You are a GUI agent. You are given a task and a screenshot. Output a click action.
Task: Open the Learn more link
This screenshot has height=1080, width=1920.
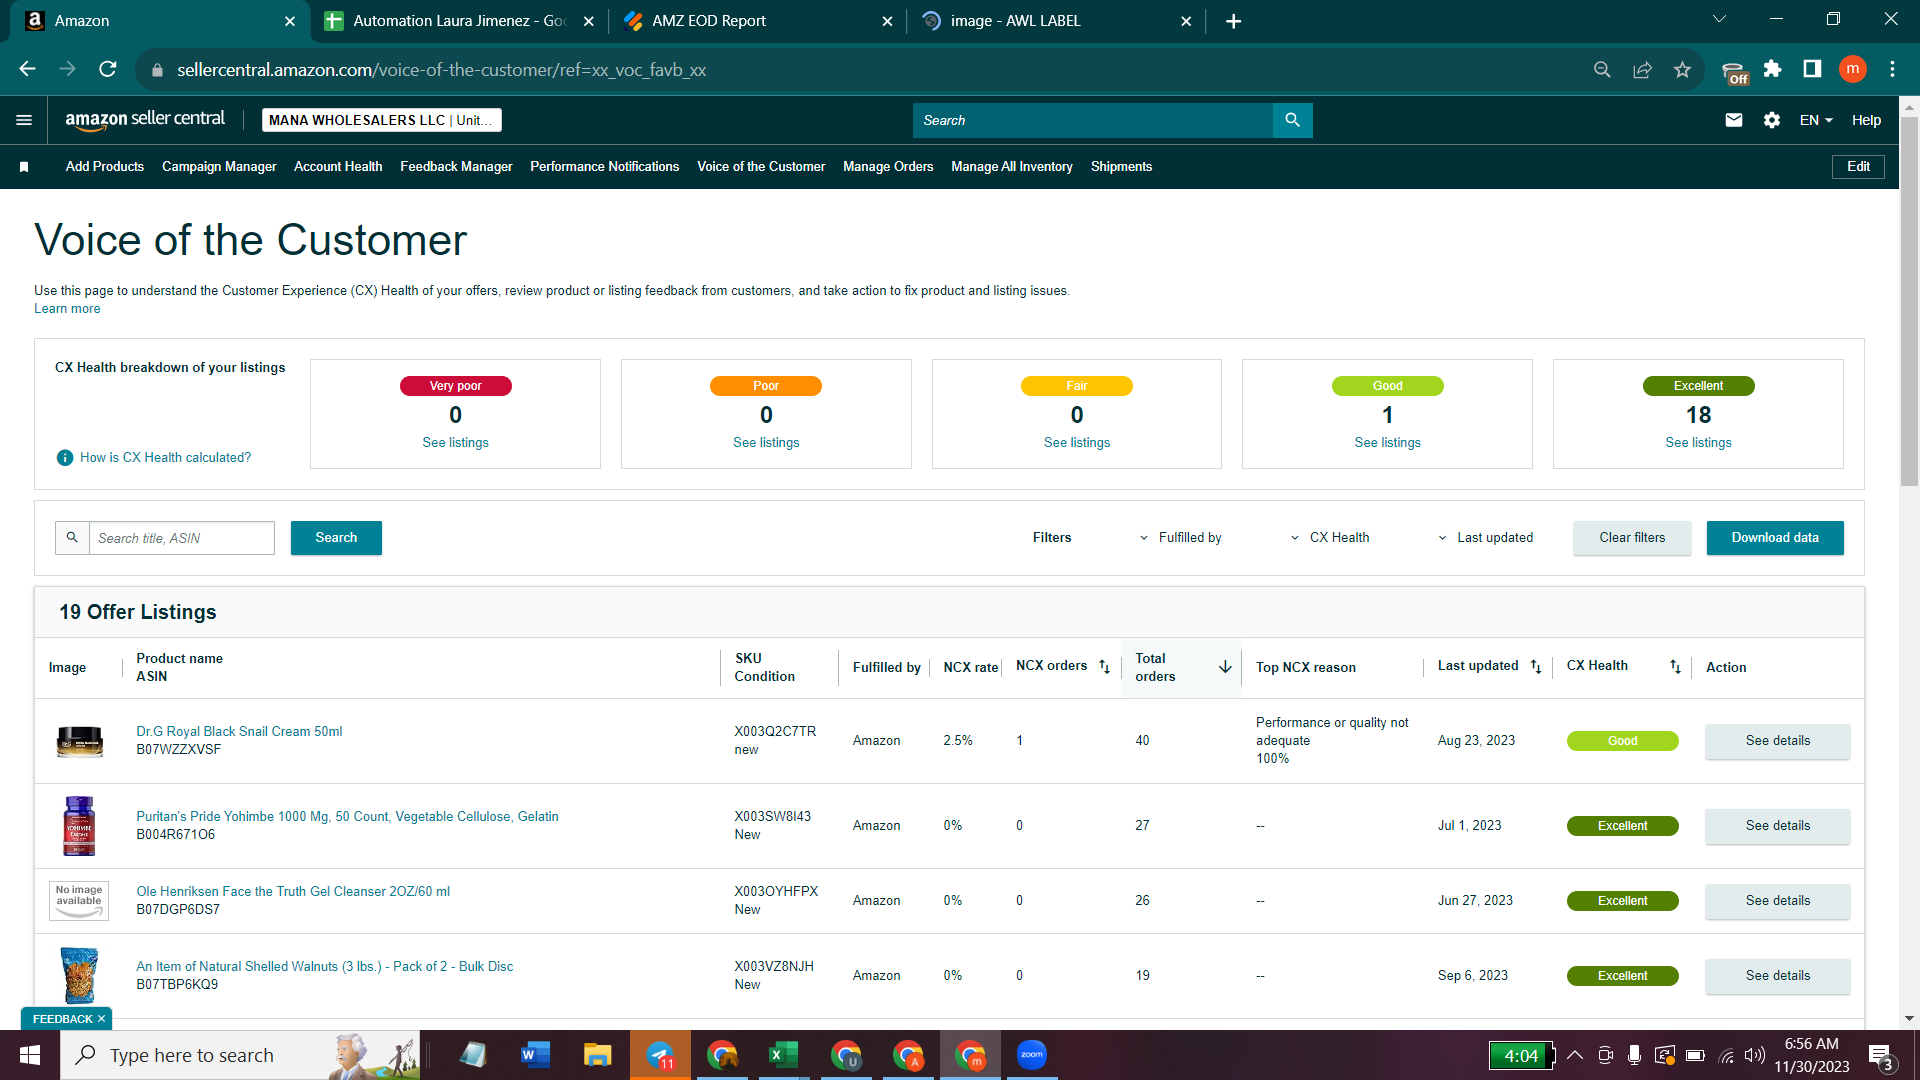[67, 309]
